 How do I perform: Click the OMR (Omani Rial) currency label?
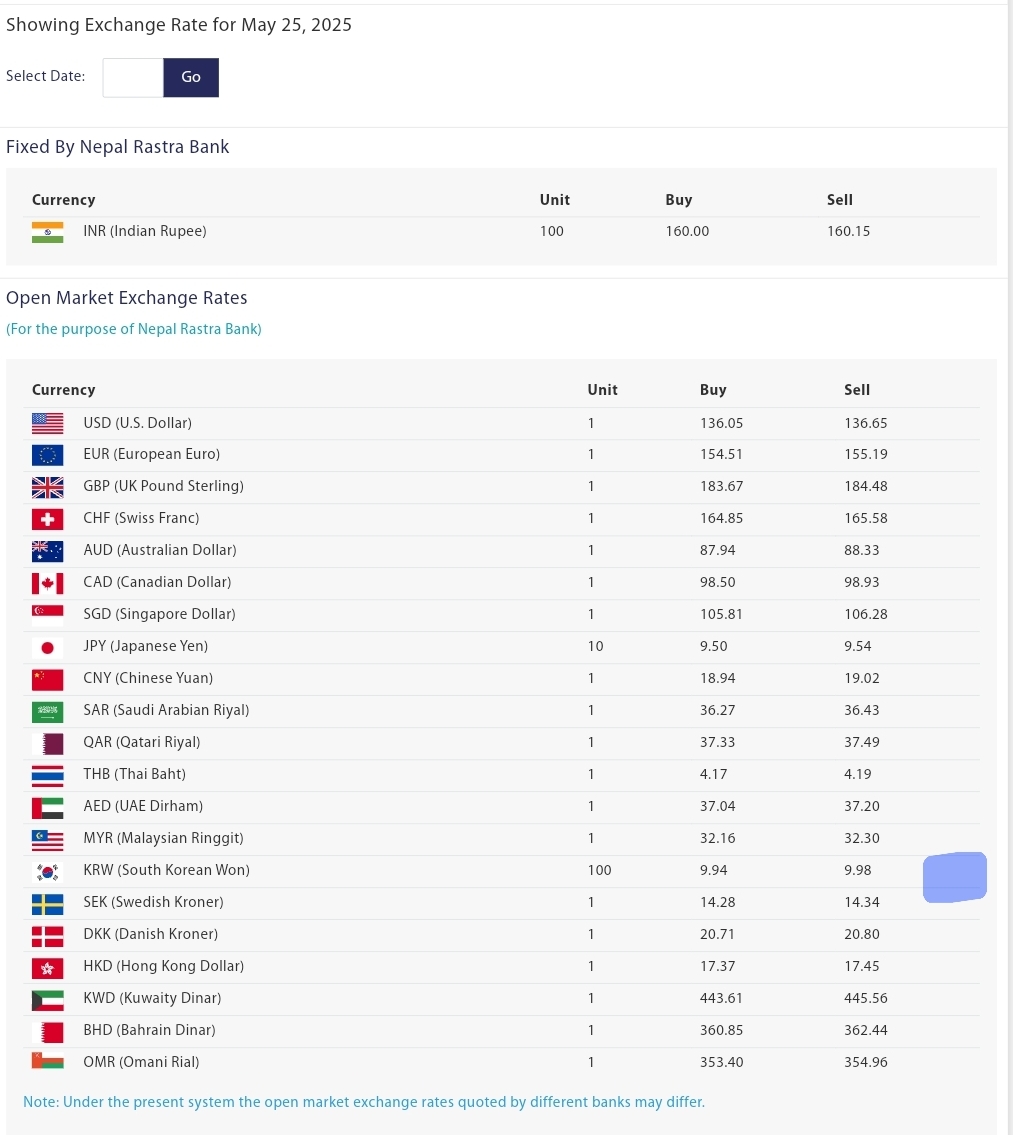pos(141,1062)
